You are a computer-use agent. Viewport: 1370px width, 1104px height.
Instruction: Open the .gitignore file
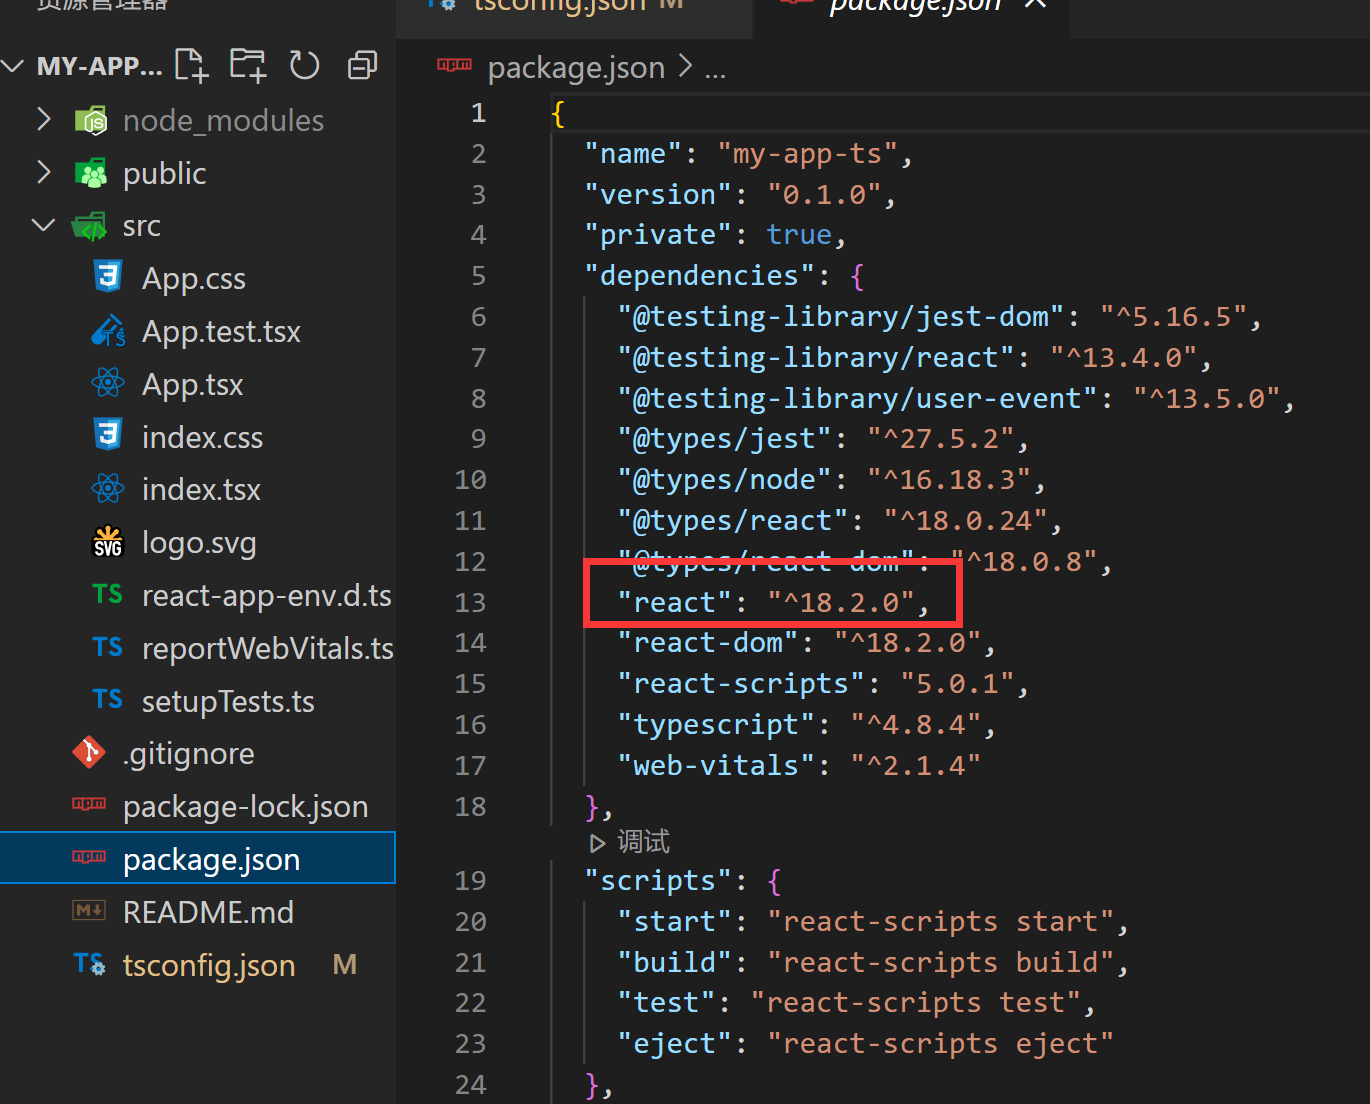[188, 754]
